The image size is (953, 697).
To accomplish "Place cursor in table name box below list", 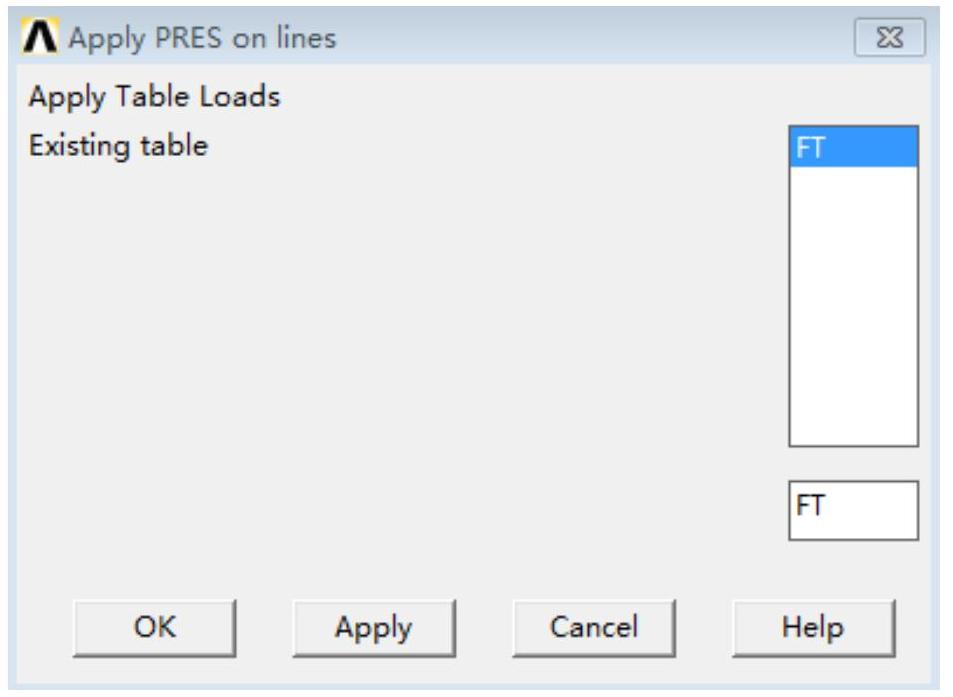I will pyautogui.click(x=852, y=510).
